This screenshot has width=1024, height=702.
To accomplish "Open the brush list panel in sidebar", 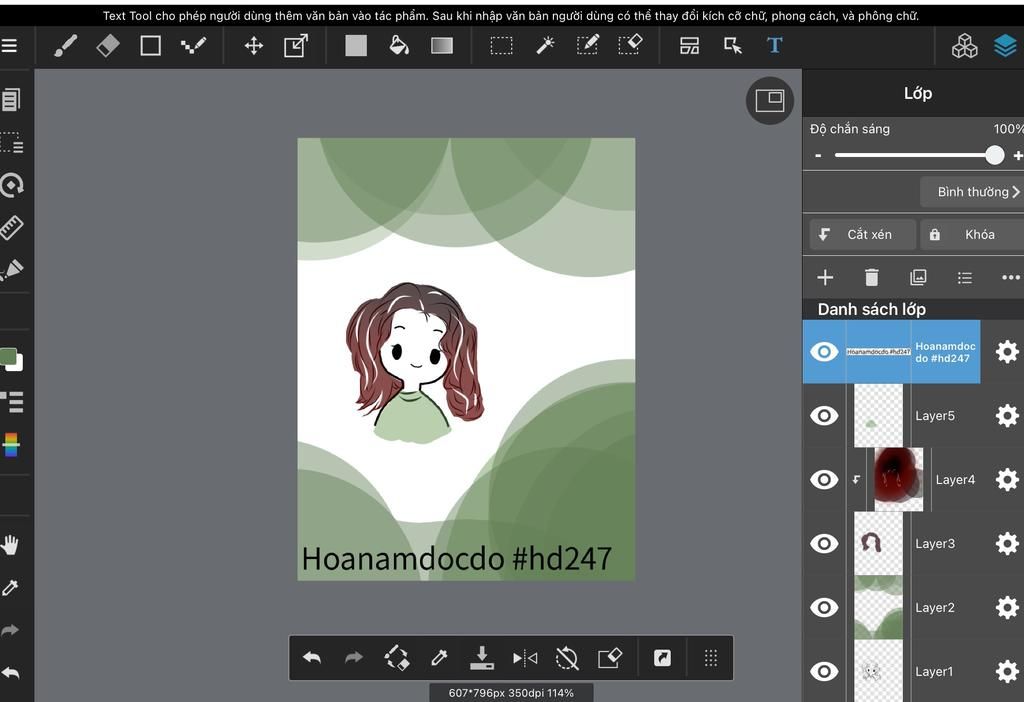I will tap(12, 402).
